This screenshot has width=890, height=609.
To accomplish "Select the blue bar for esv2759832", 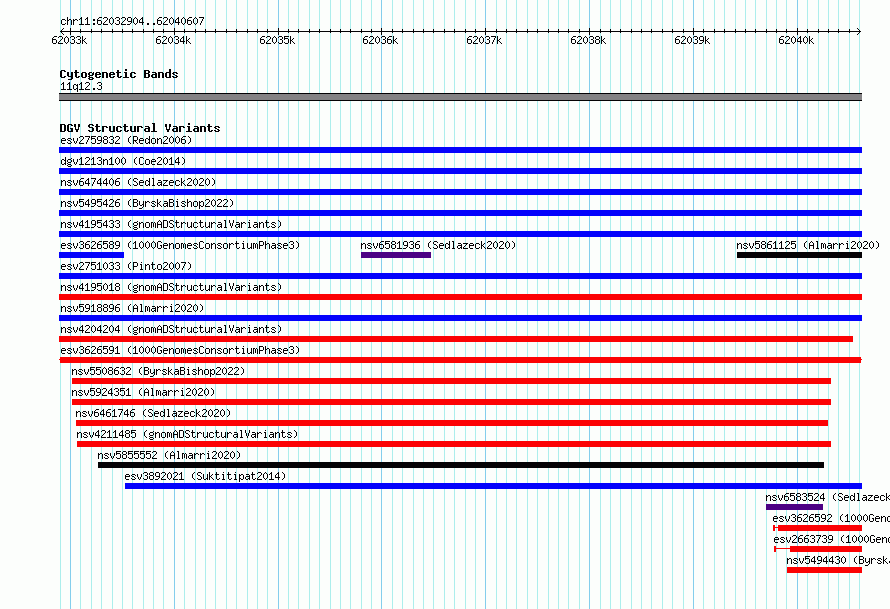I will click(x=460, y=150).
